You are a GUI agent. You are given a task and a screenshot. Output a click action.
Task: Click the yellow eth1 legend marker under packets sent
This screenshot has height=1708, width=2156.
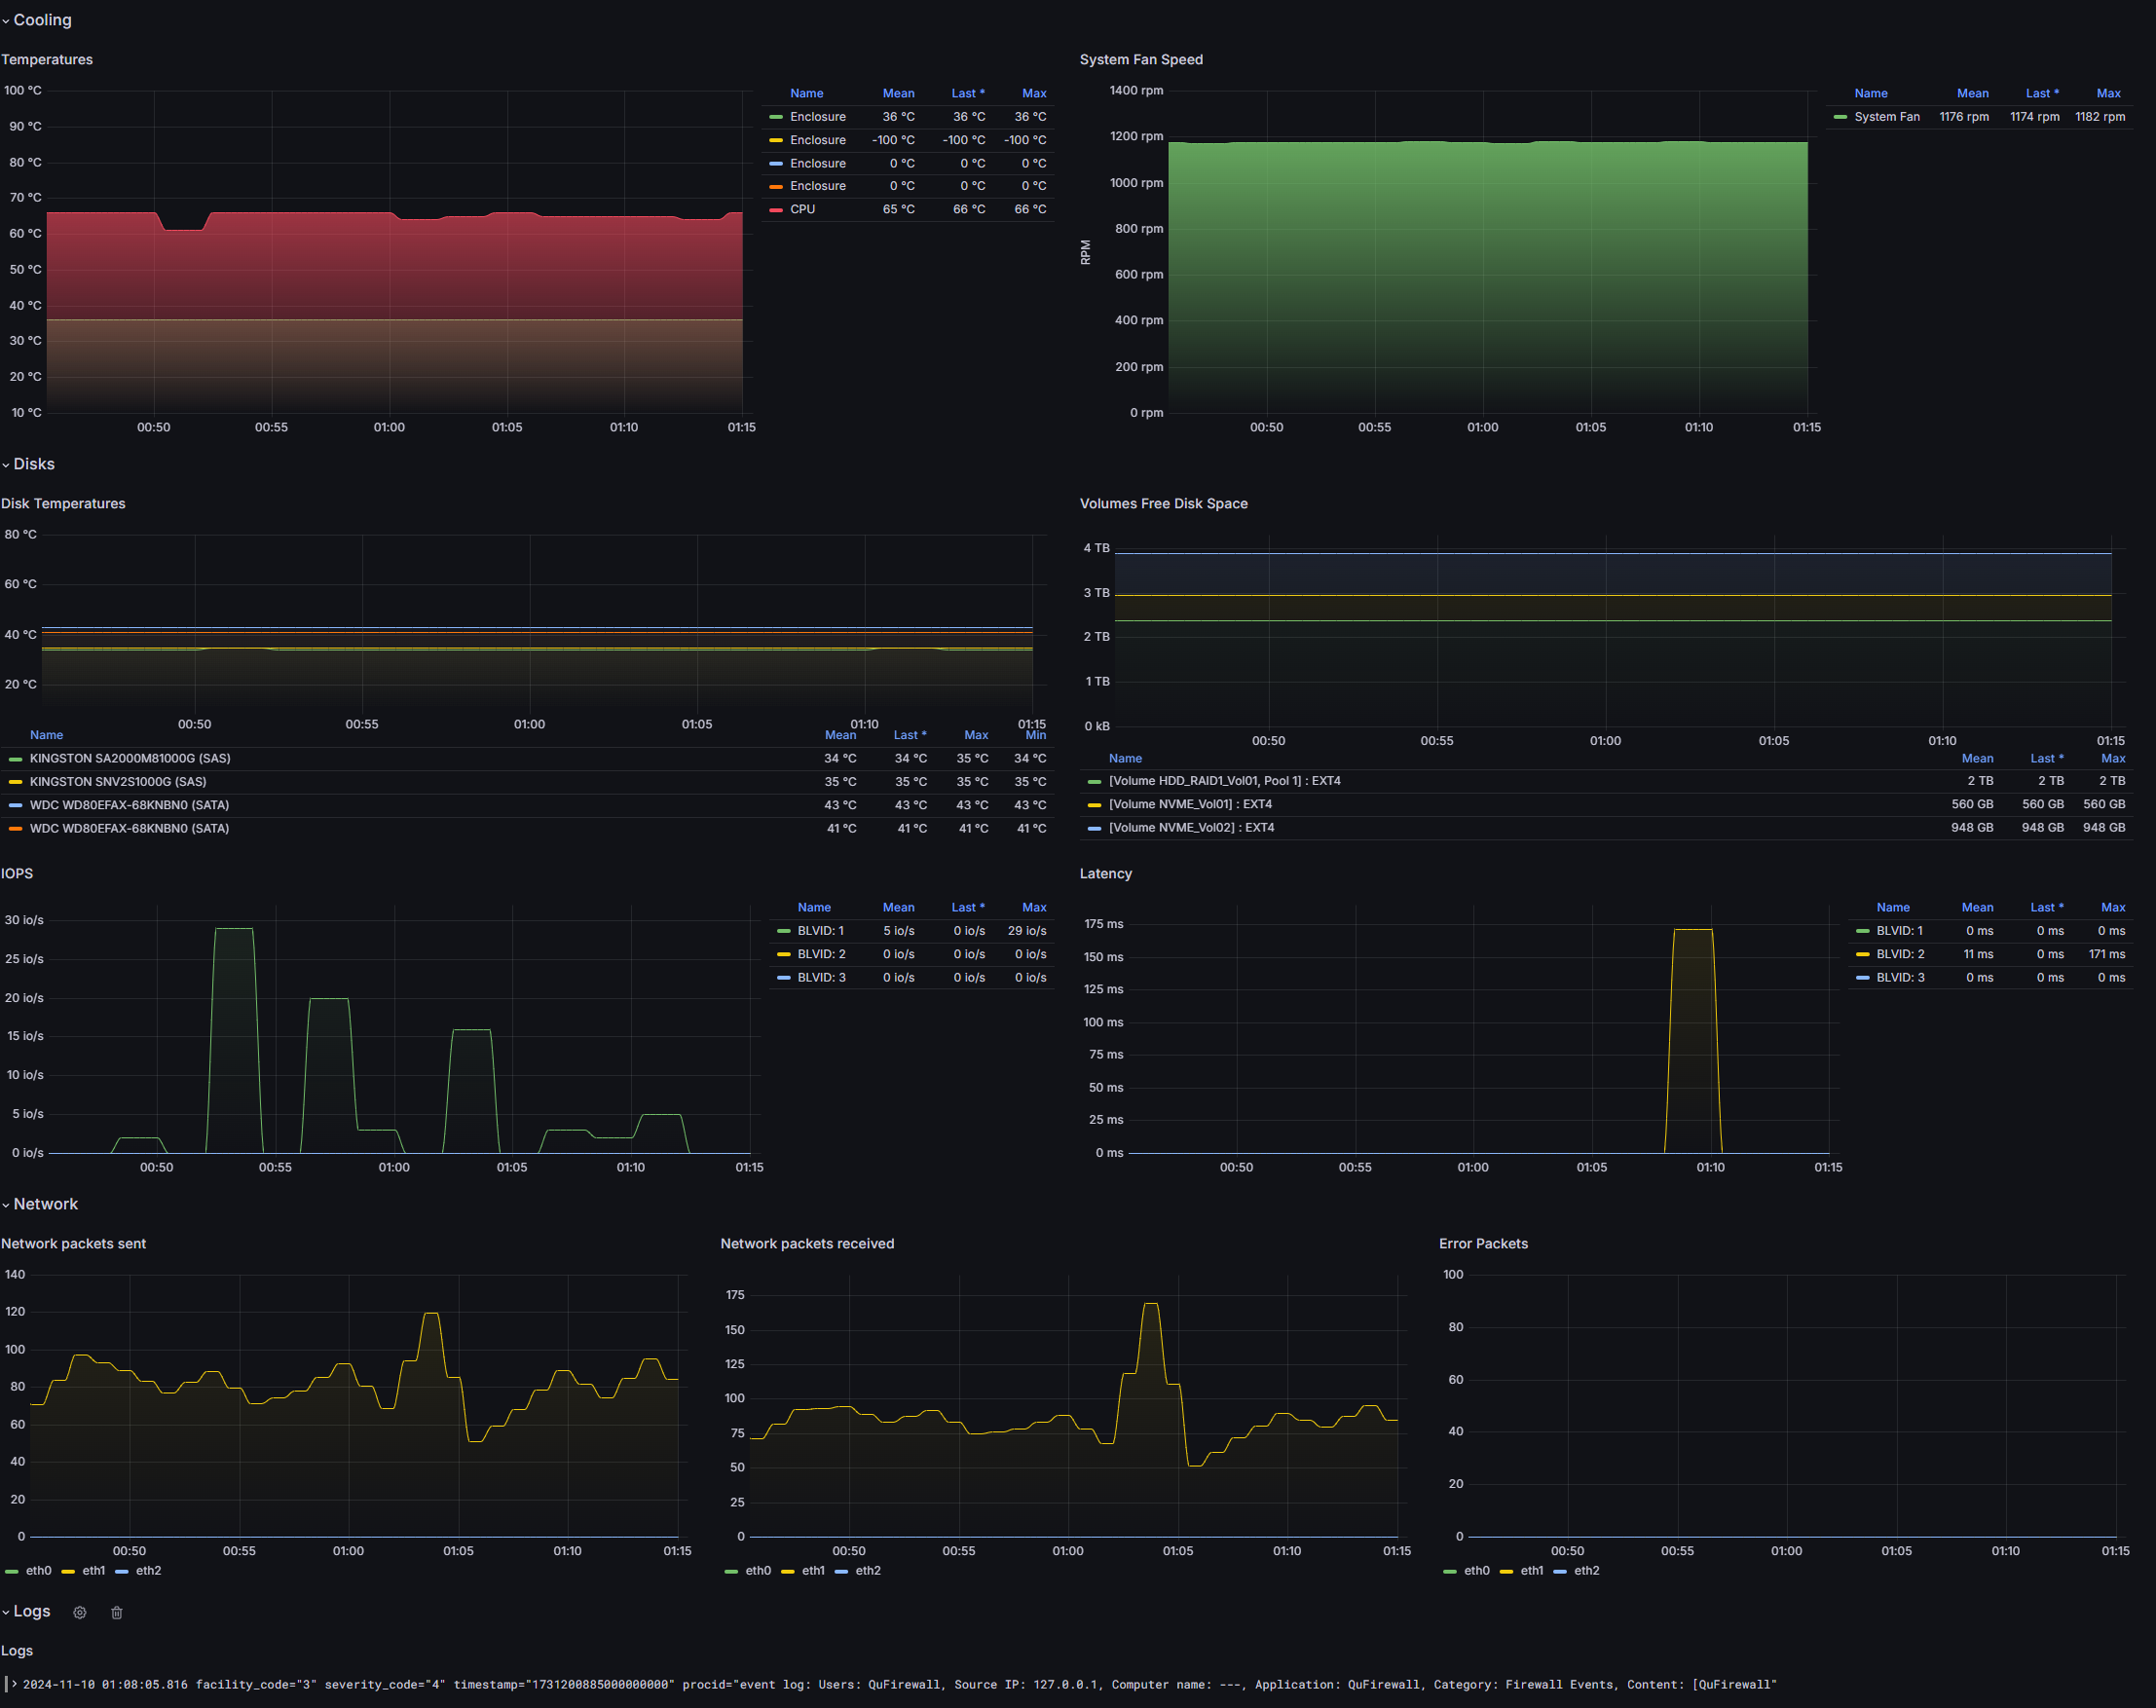point(68,1571)
